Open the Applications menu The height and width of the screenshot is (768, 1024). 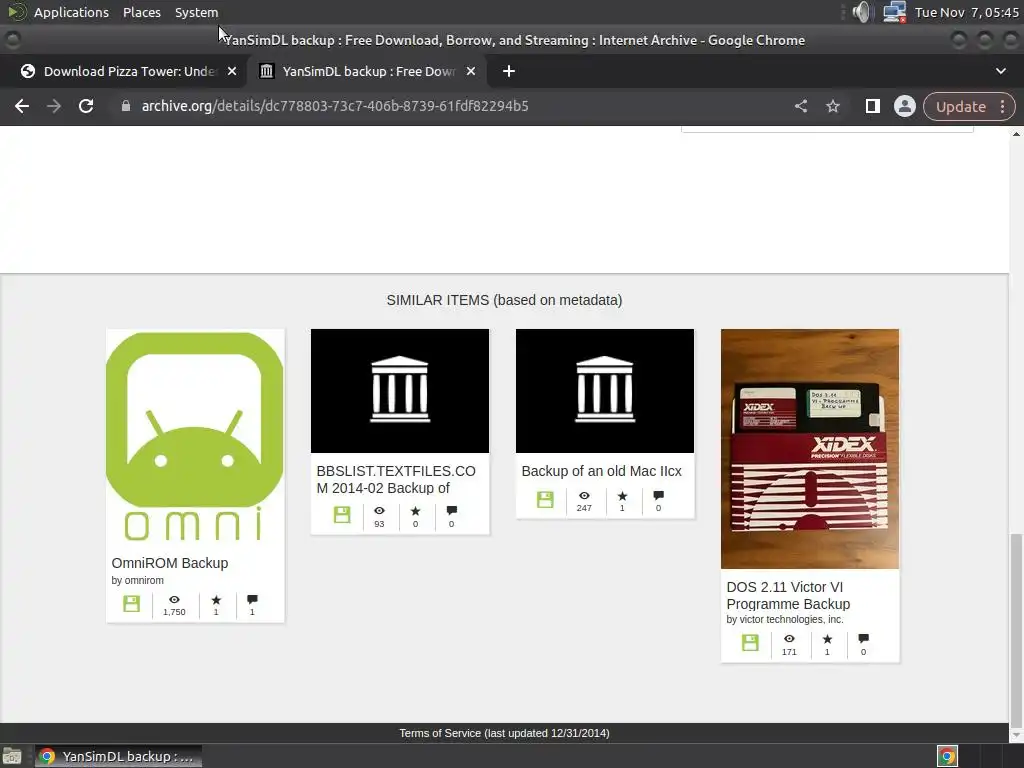[x=71, y=12]
